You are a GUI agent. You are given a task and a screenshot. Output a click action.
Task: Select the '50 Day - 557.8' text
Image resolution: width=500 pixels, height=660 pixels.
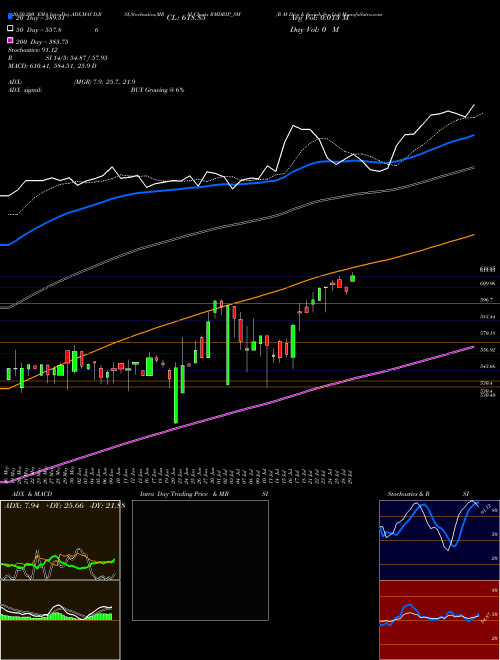pyautogui.click(x=38, y=30)
